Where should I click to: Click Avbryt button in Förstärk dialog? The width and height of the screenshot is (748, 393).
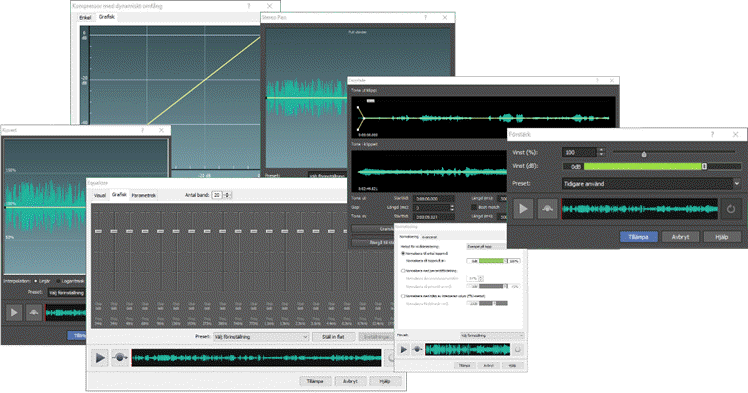coord(680,237)
